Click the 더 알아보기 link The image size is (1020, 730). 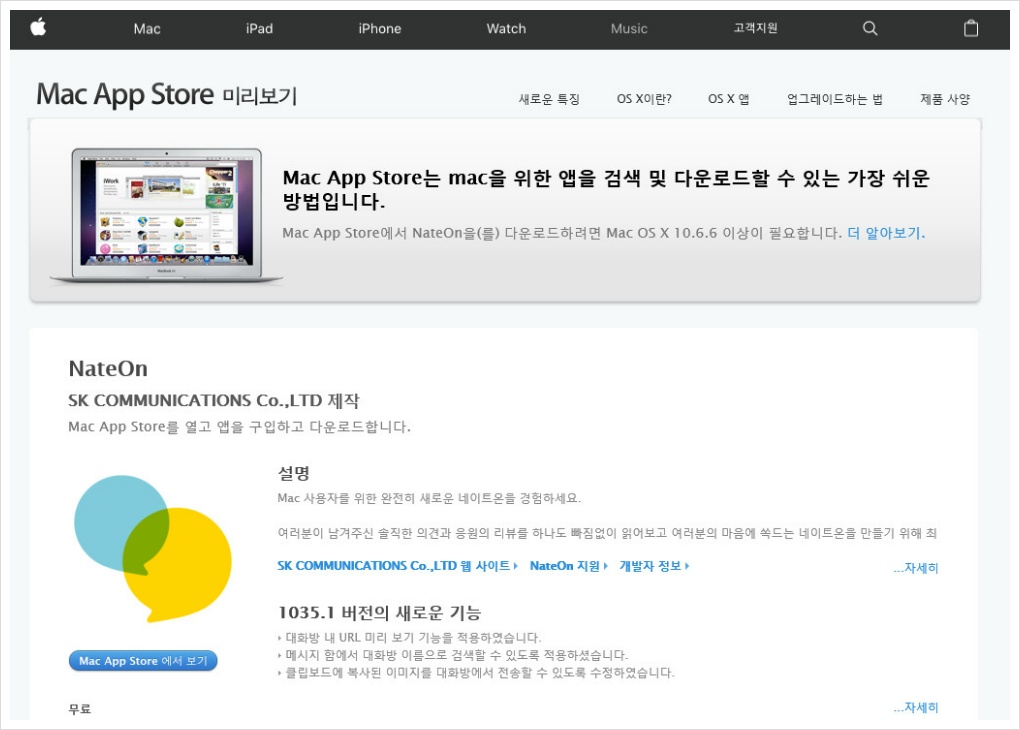886,233
